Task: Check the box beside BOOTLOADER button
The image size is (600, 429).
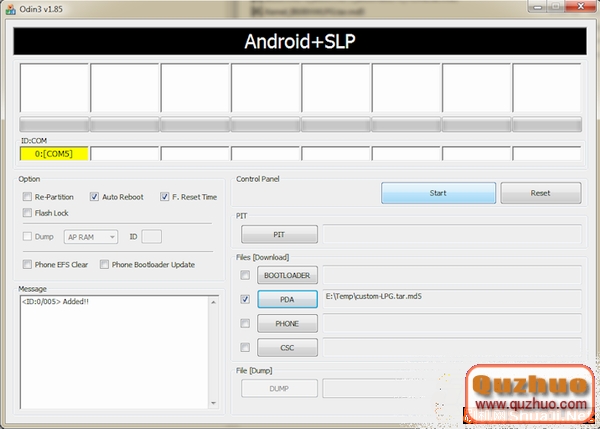Action: (245, 275)
